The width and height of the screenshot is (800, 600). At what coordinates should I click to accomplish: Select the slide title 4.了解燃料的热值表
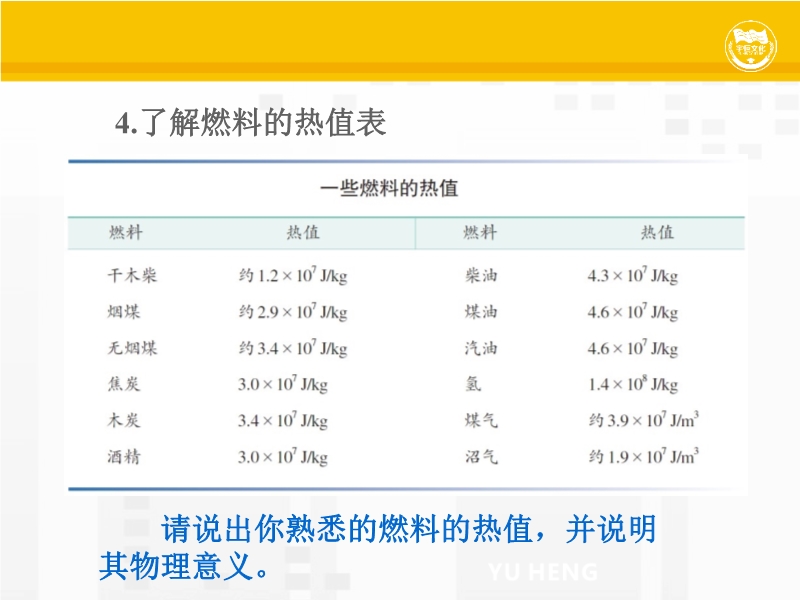[x=250, y=123]
